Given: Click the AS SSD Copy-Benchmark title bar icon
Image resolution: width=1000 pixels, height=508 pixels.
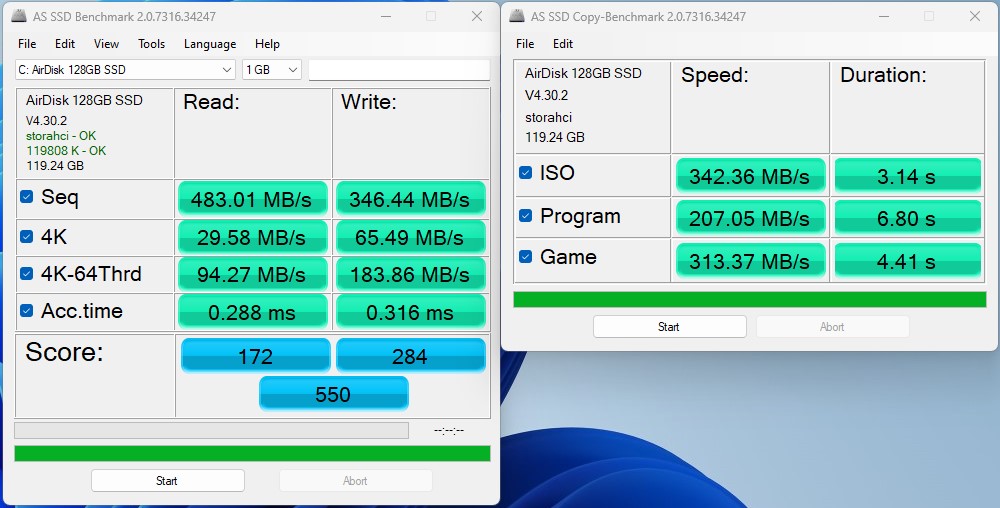Looking at the screenshot, I should click(x=516, y=17).
